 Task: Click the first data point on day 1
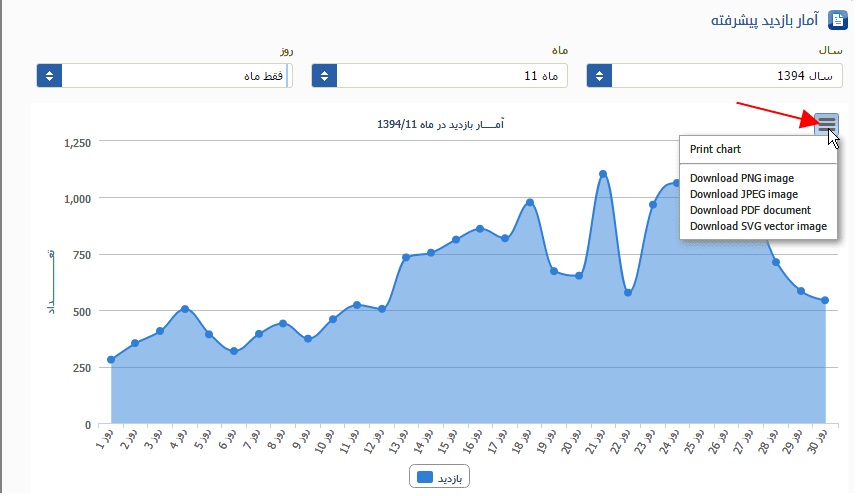click(x=111, y=360)
